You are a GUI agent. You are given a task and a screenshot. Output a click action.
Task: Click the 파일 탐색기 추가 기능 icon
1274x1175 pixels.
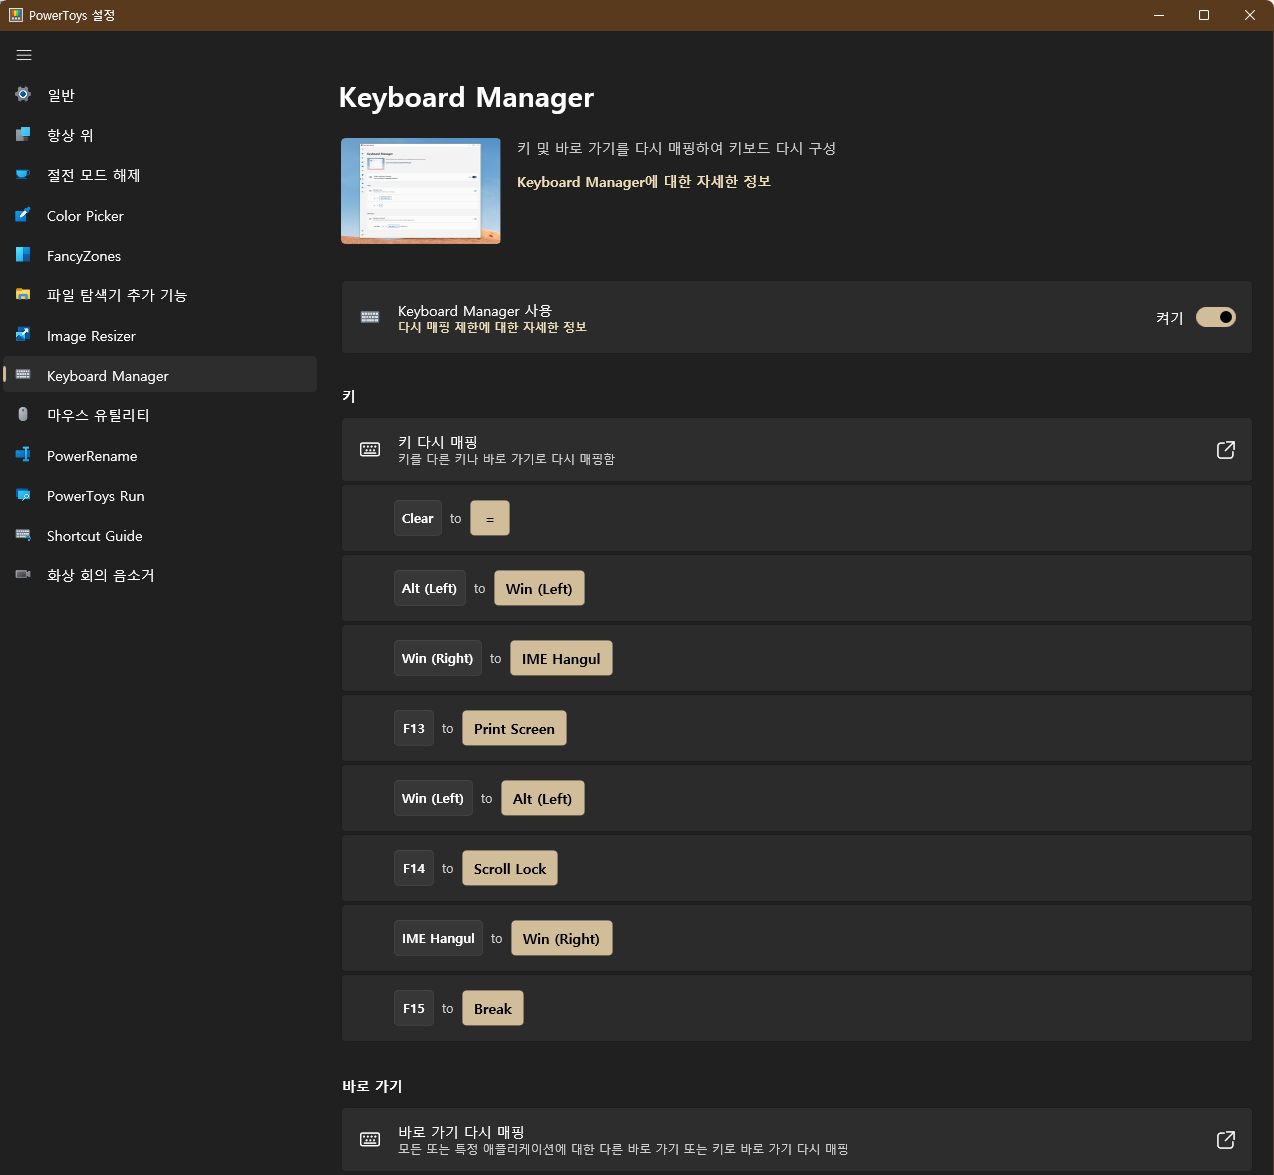[23, 295]
